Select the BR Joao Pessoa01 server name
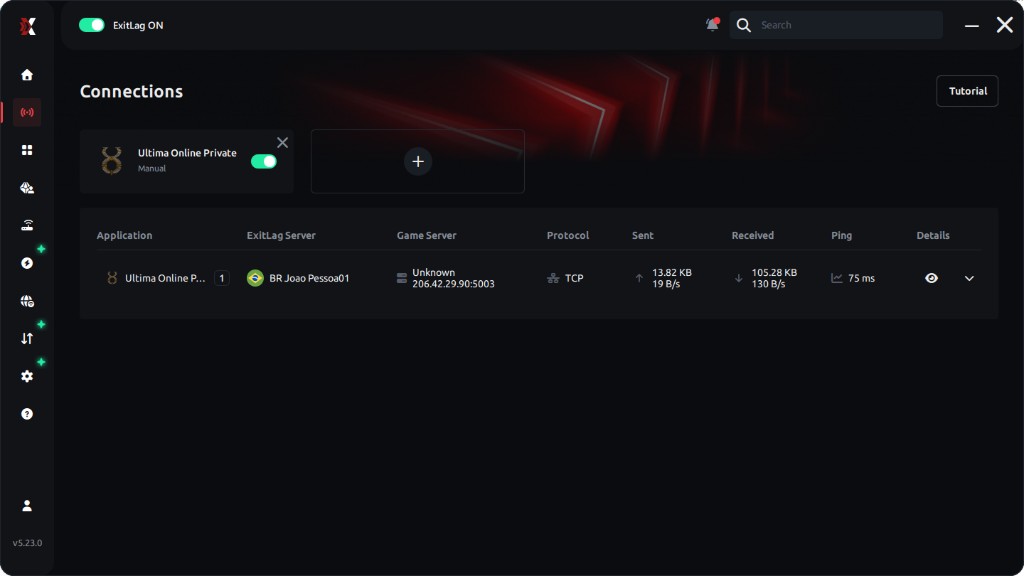This screenshot has height=576, width=1024. click(309, 278)
